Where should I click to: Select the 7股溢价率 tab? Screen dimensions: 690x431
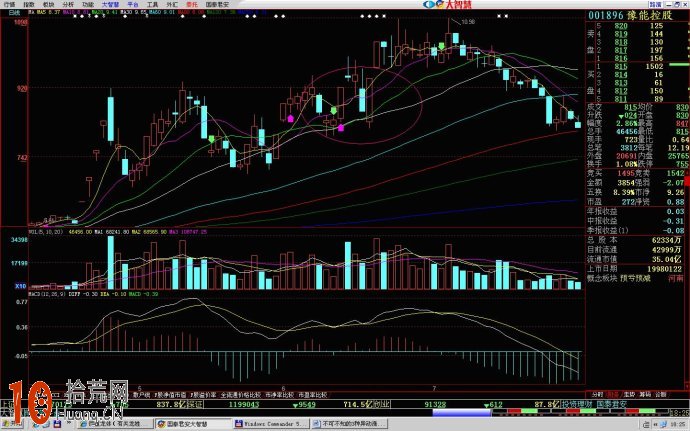[203, 395]
